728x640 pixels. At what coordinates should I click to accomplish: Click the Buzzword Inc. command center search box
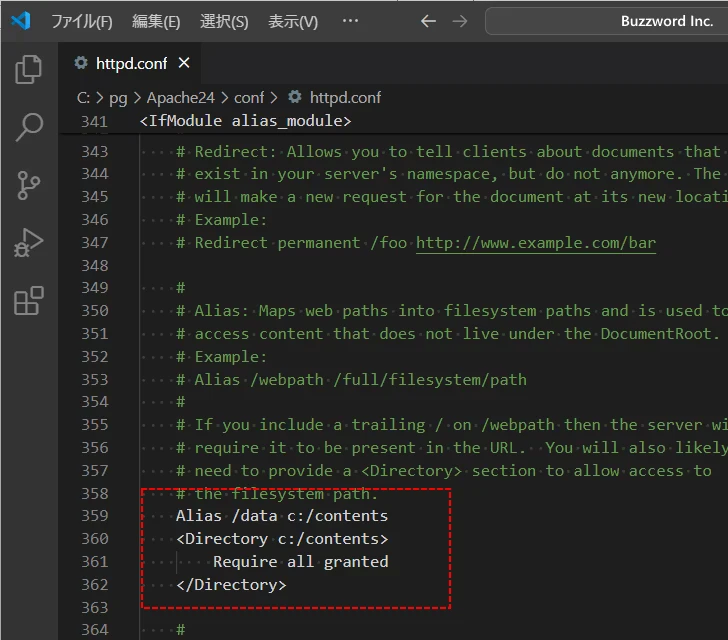pyautogui.click(x=606, y=21)
